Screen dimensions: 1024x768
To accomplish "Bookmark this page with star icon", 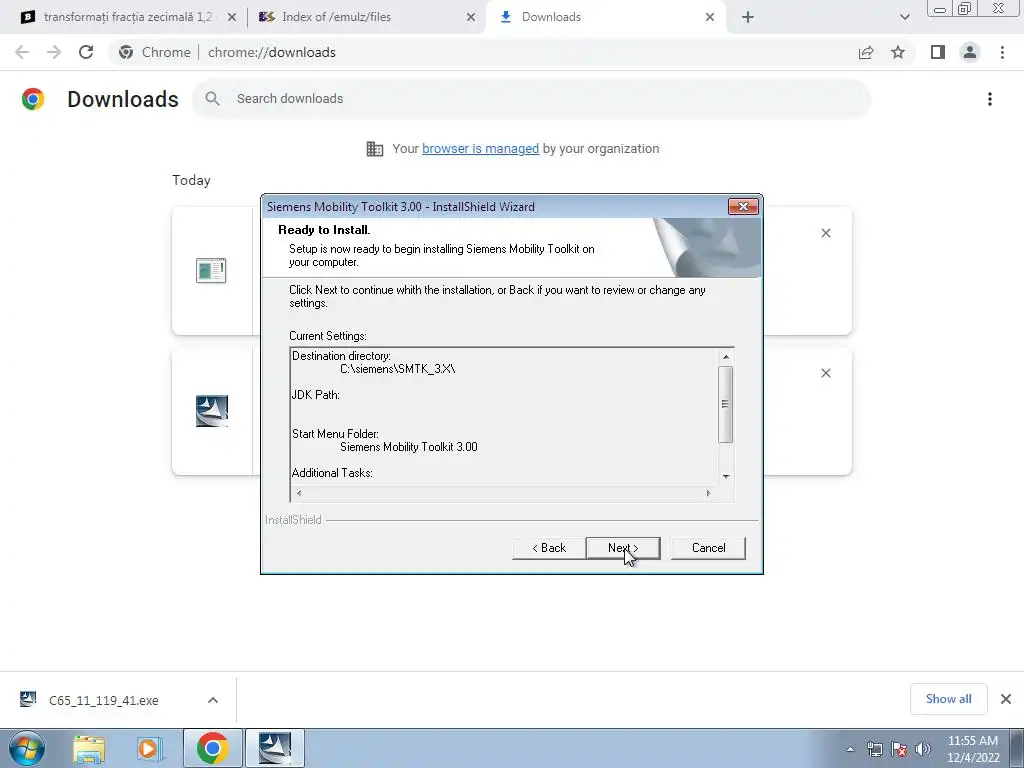I will (x=898, y=52).
